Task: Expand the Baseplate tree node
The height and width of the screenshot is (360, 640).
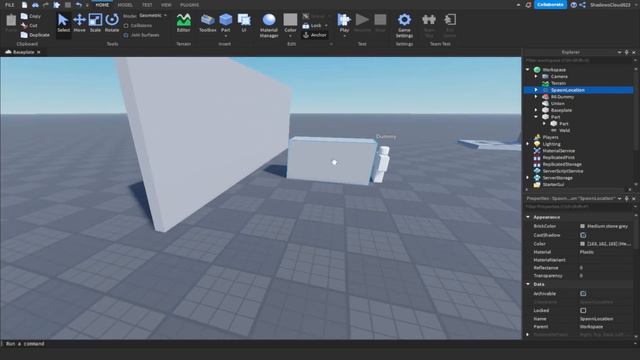Action: point(536,110)
